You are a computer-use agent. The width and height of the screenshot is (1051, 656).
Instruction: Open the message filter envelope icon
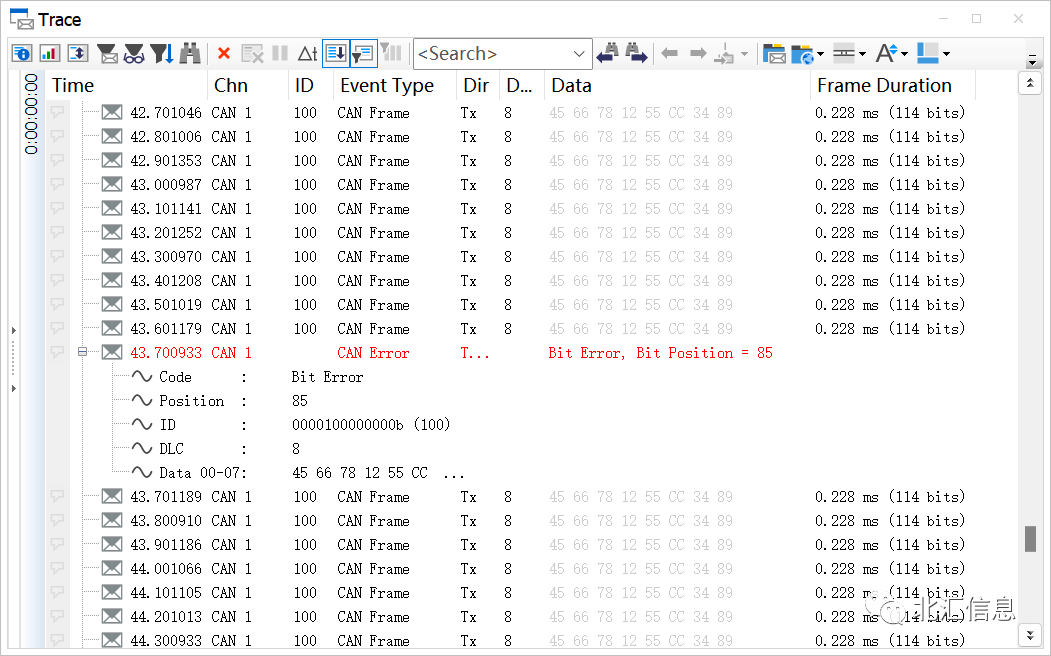[x=108, y=53]
